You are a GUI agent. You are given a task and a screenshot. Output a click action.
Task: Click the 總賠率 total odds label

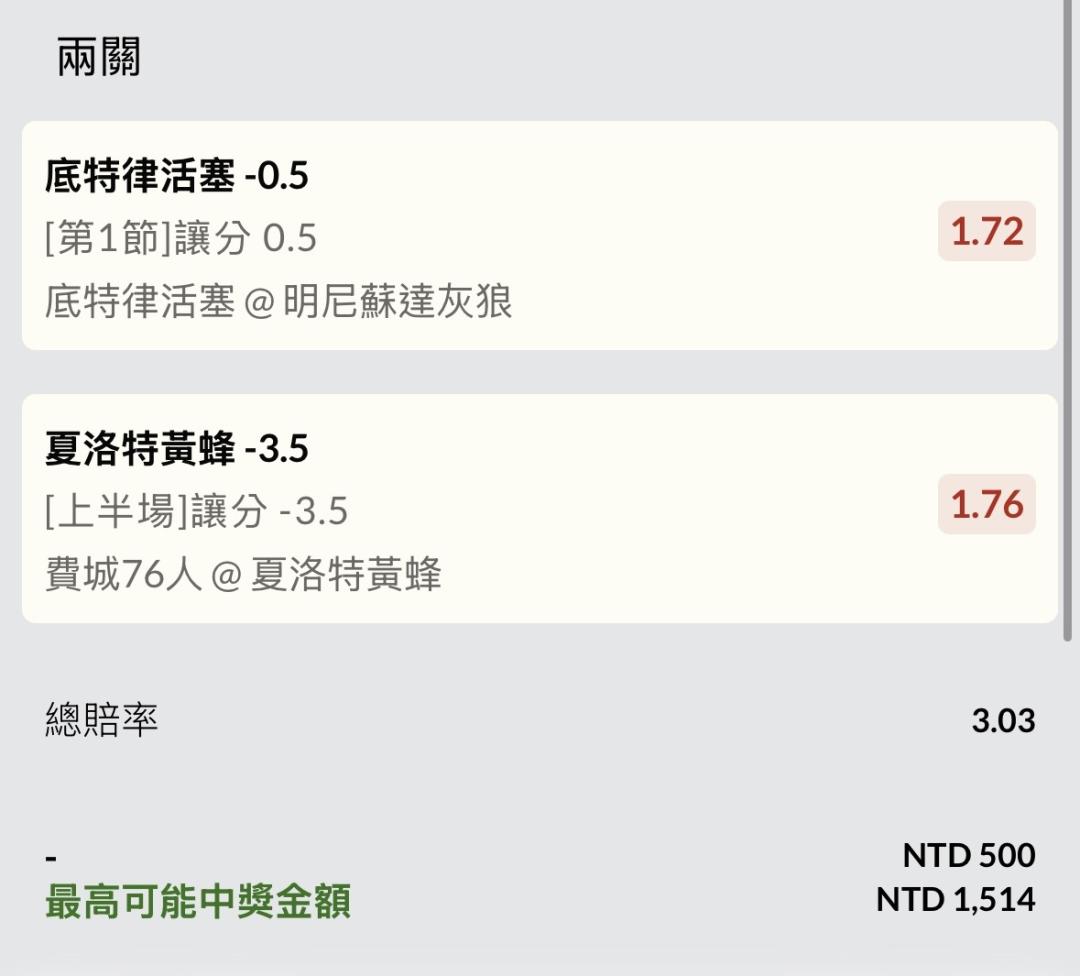tap(101, 719)
